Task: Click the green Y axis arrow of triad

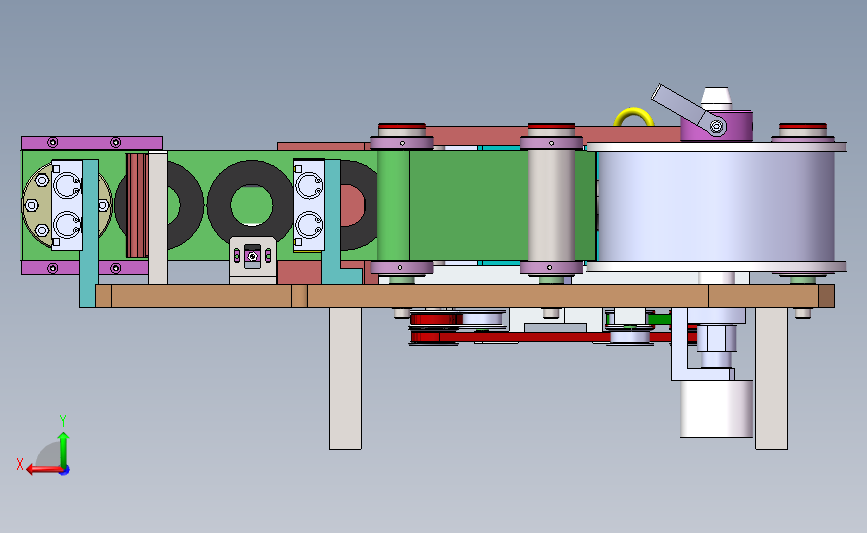Action: [63, 449]
